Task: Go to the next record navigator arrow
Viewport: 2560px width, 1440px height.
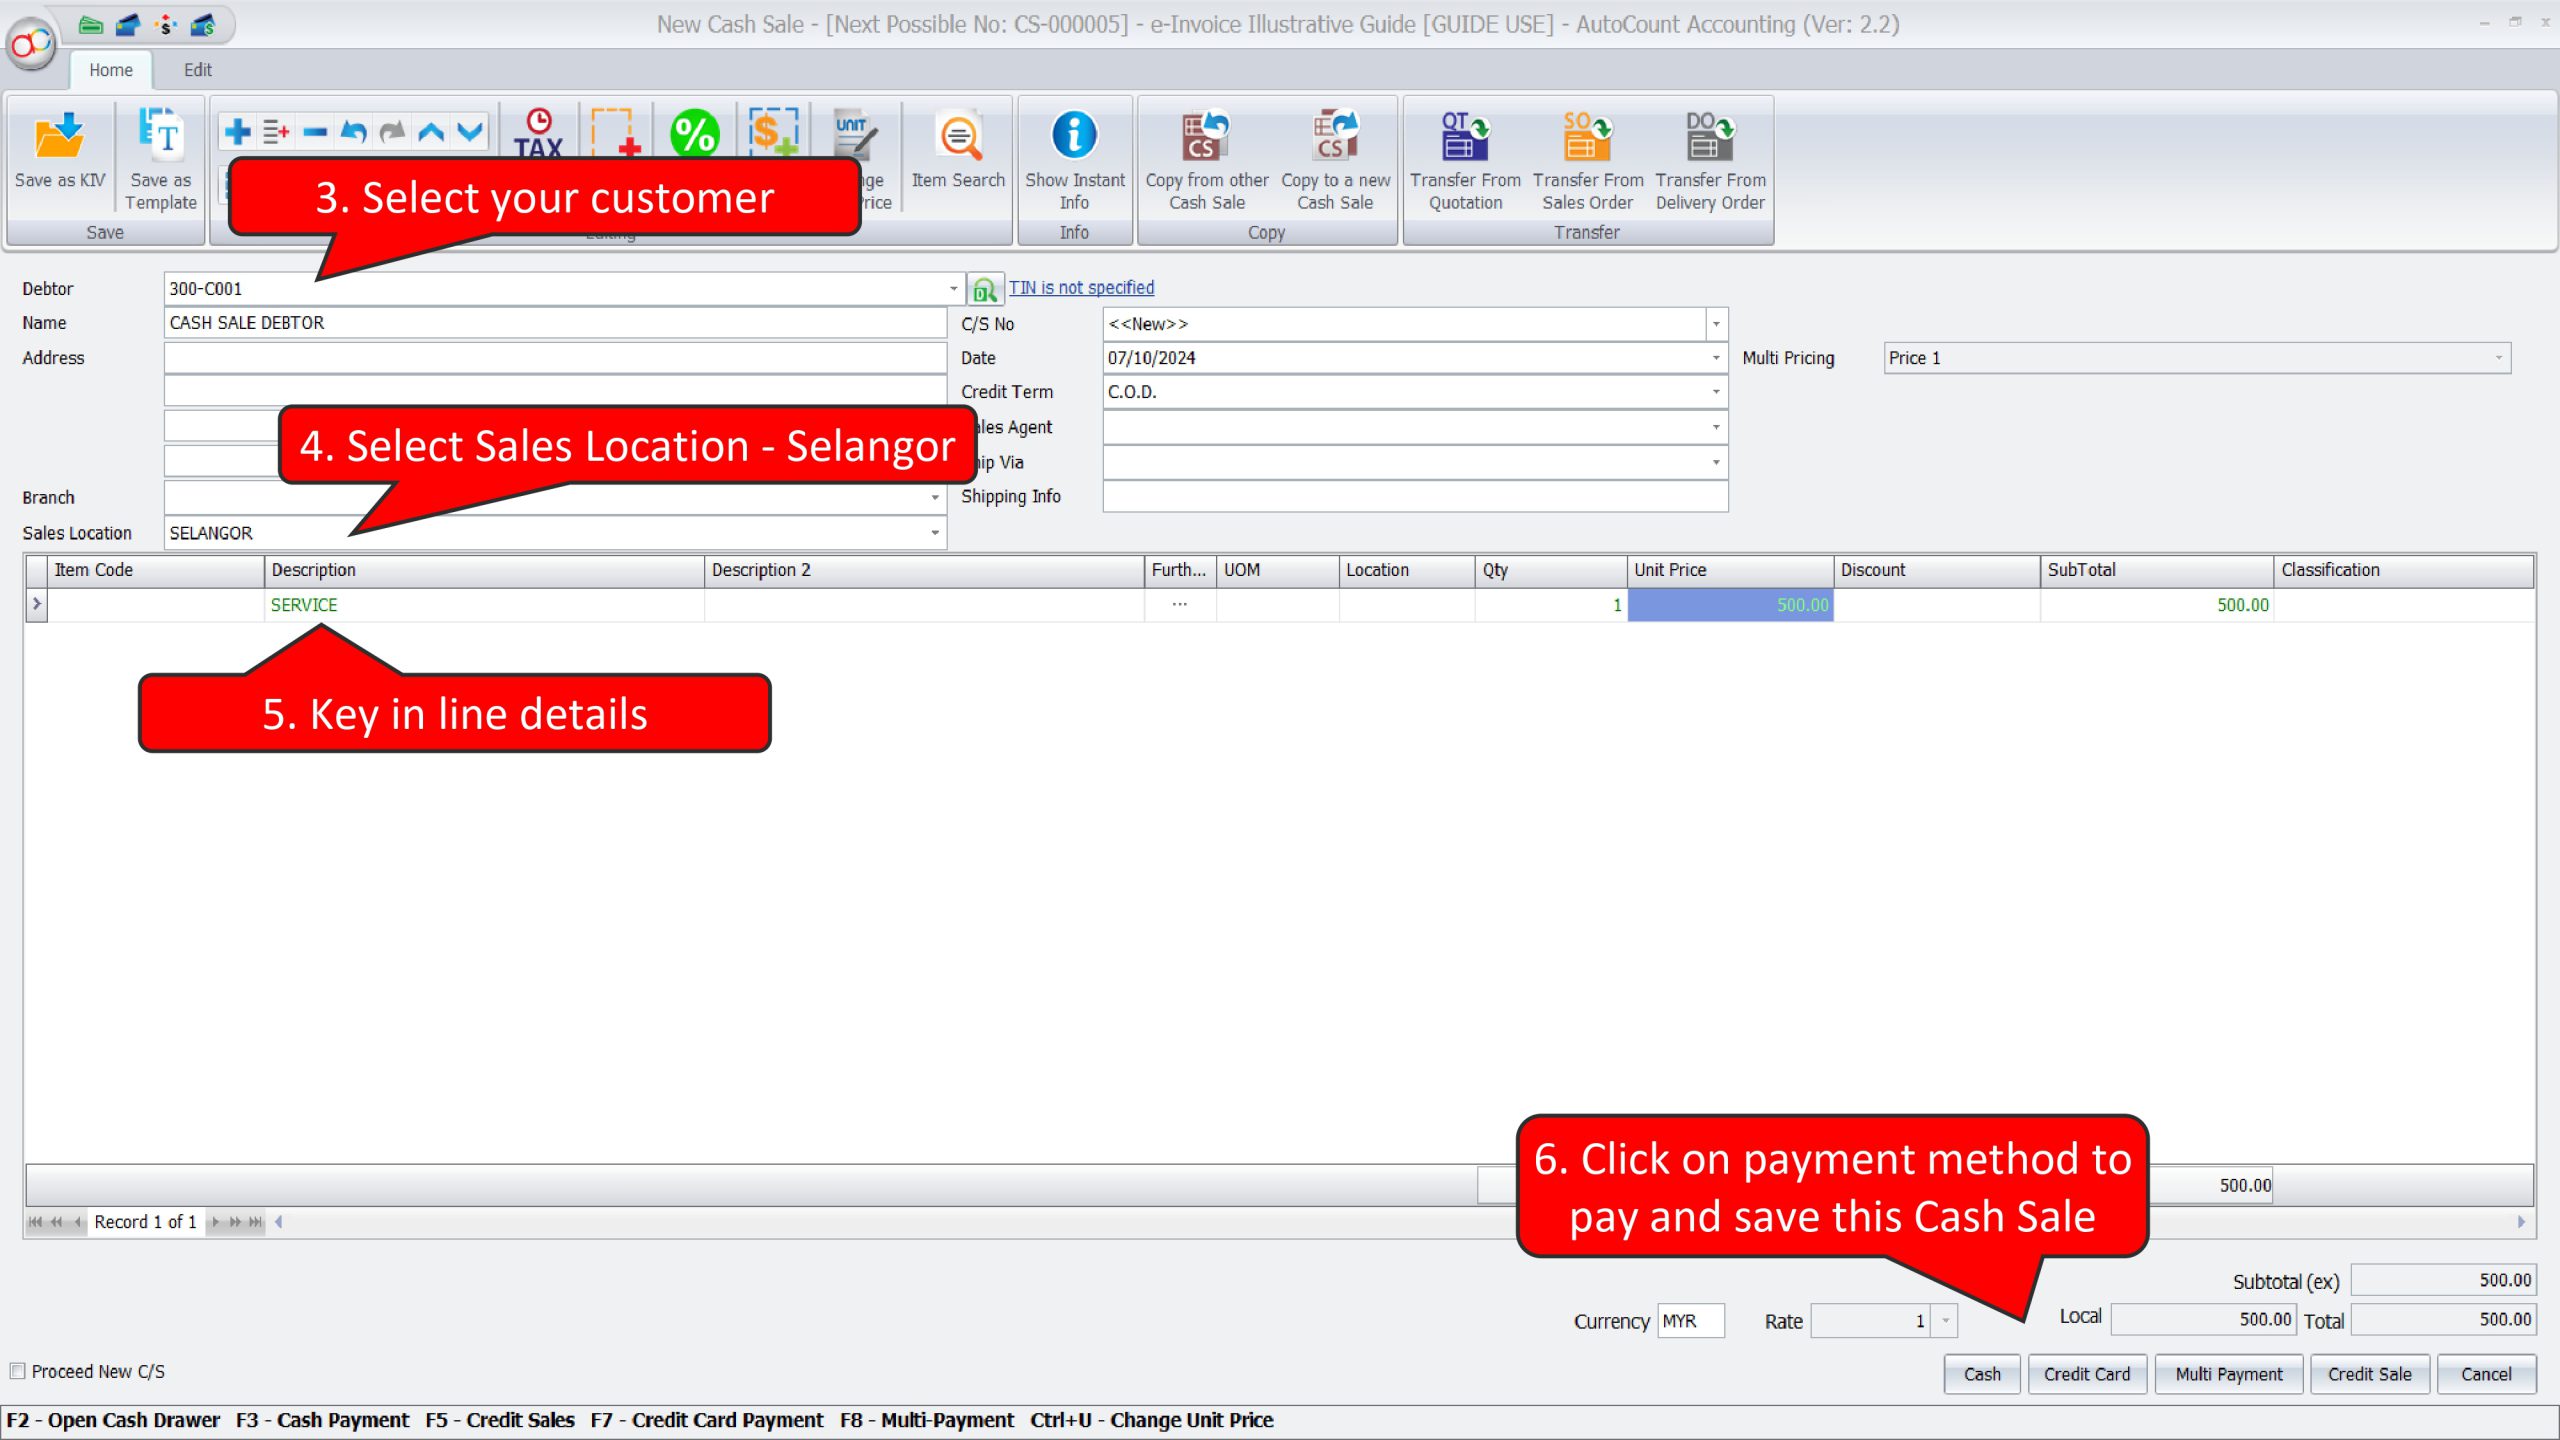Action: [x=215, y=1222]
